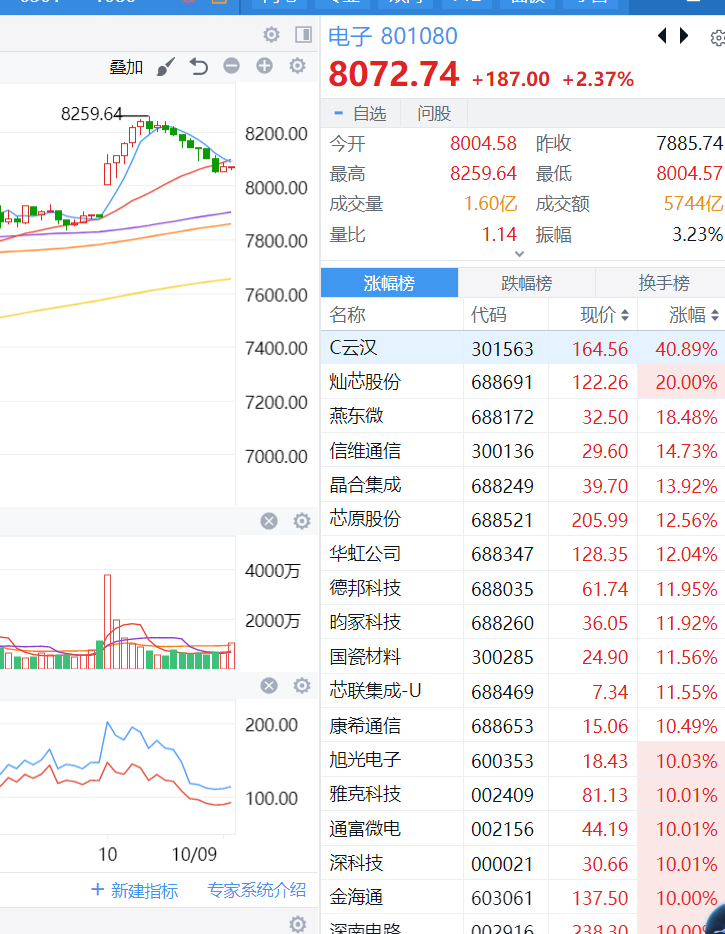Go to next sector with right arrow
Image resolution: width=725 pixels, height=934 pixels.
(684, 36)
